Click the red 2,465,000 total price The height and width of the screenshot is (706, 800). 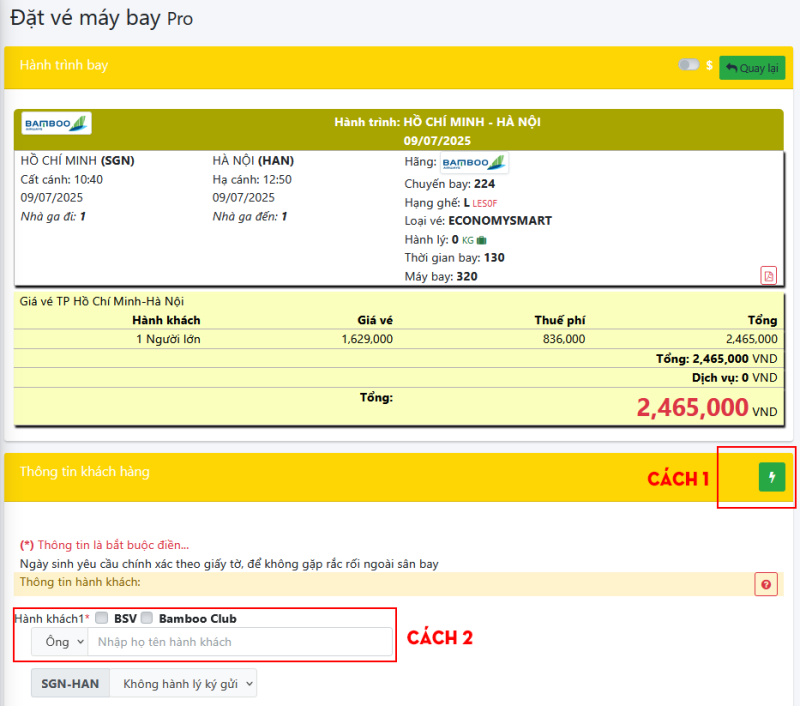pyautogui.click(x=692, y=407)
